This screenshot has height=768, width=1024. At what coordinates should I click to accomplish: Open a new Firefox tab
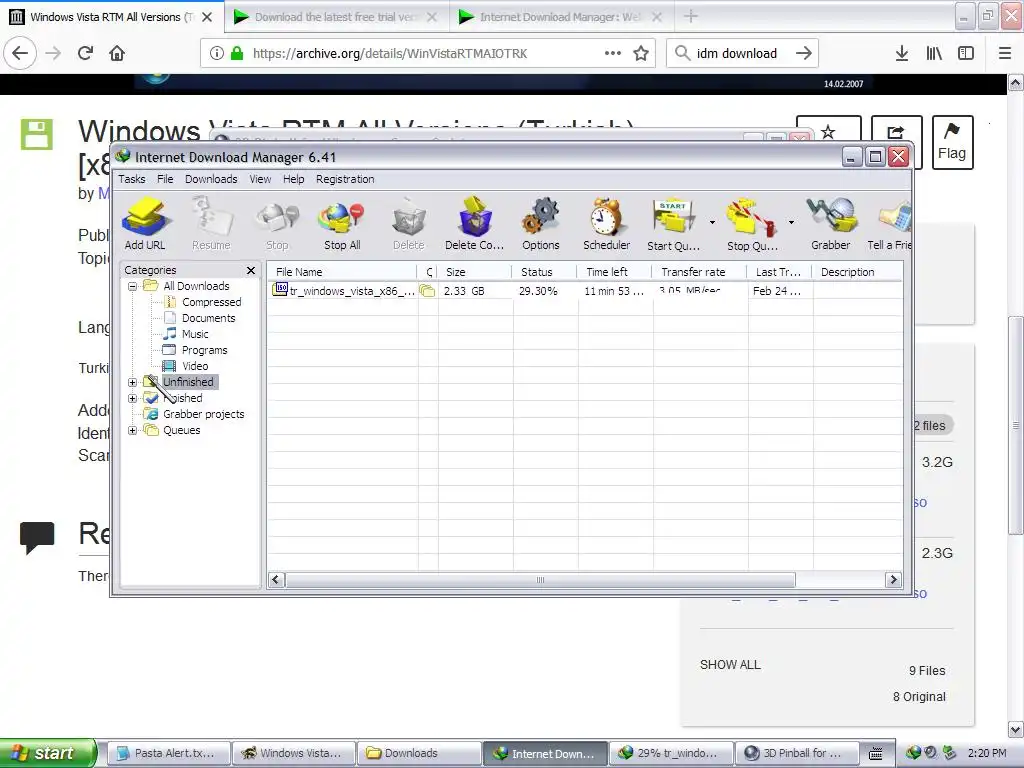(x=691, y=17)
